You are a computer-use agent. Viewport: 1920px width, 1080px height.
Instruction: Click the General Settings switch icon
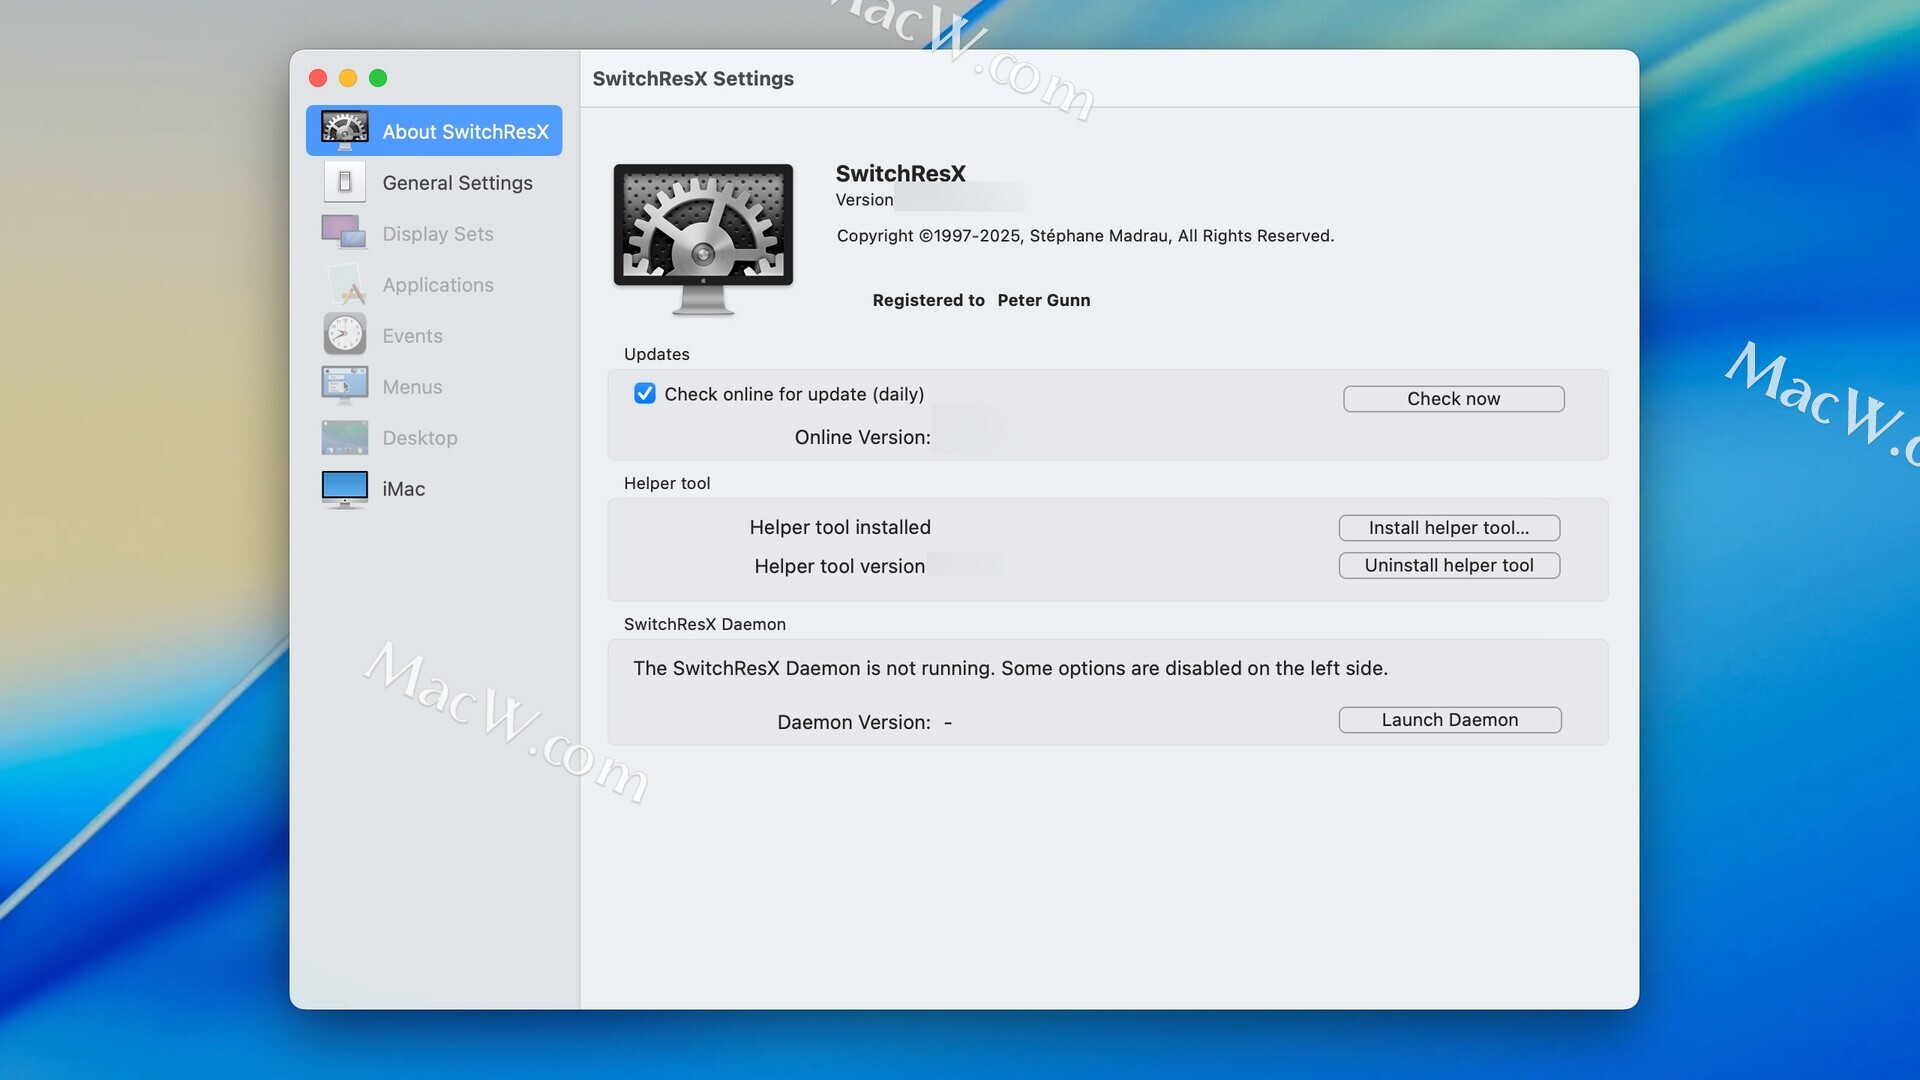tap(344, 182)
